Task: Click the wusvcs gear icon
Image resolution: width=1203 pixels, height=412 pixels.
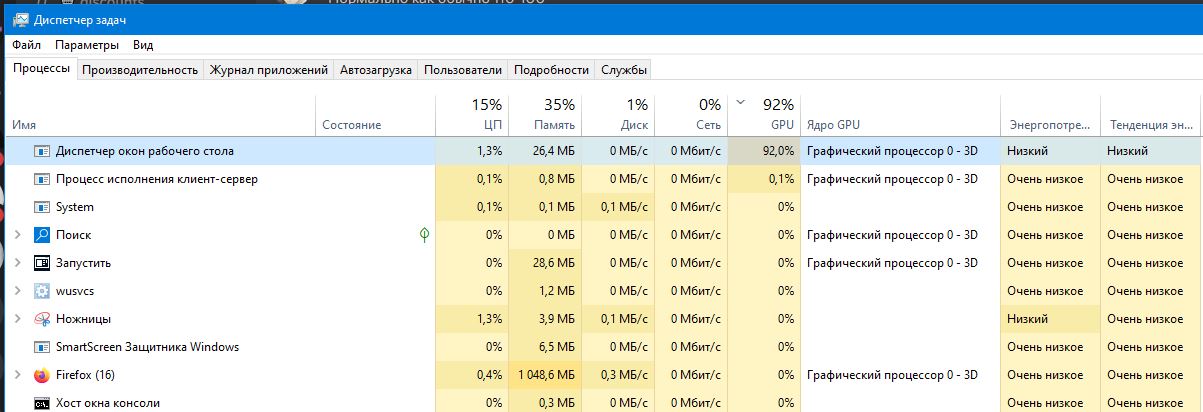Action: tap(41, 291)
